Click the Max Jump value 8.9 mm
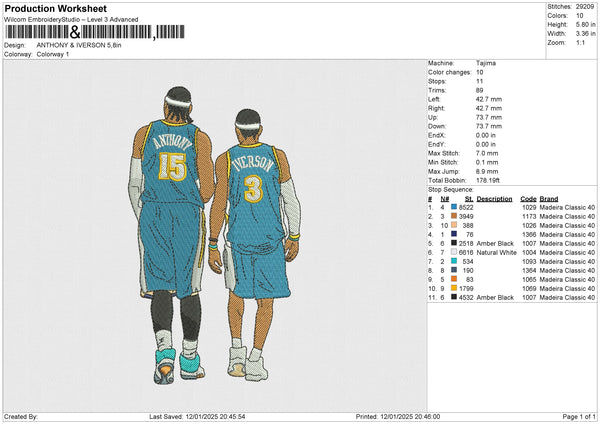This screenshot has width=600, height=424. (487, 171)
